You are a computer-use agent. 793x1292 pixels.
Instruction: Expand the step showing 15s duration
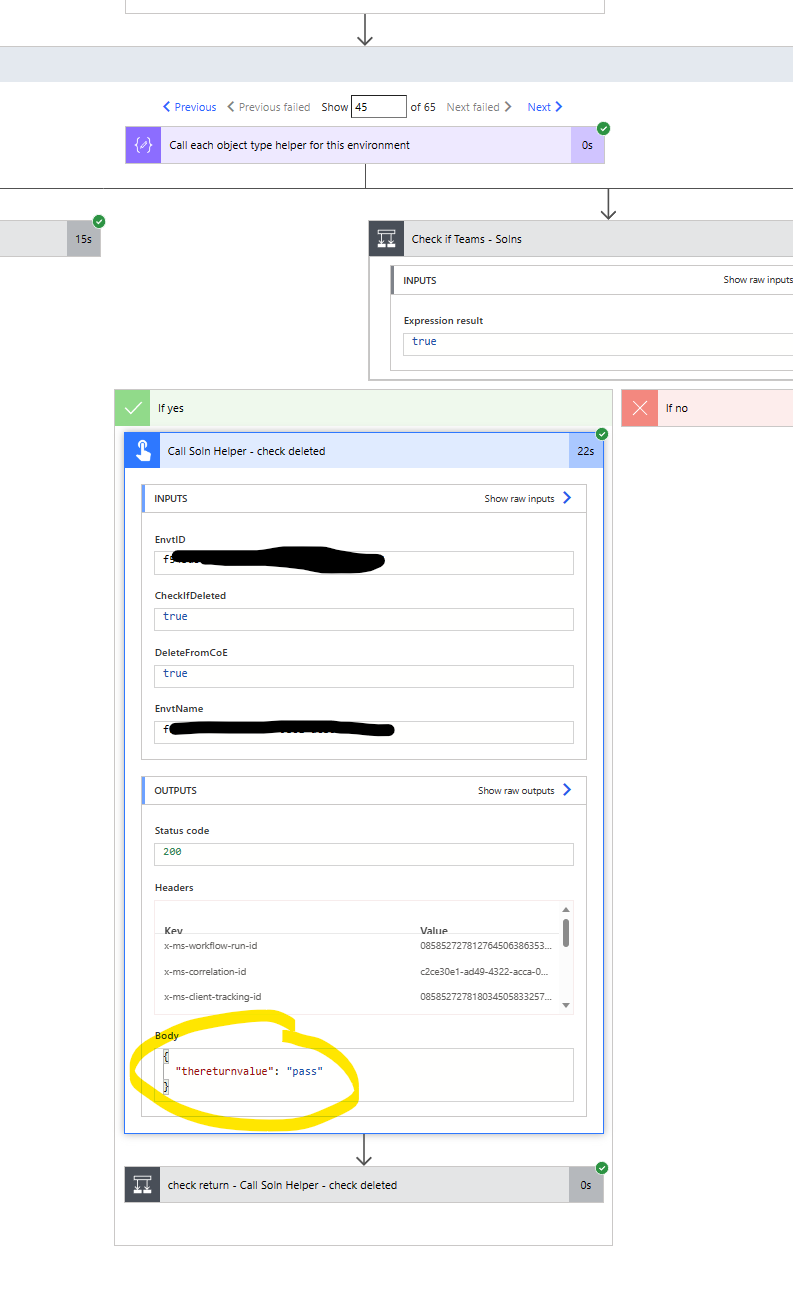pyautogui.click(x=50, y=239)
